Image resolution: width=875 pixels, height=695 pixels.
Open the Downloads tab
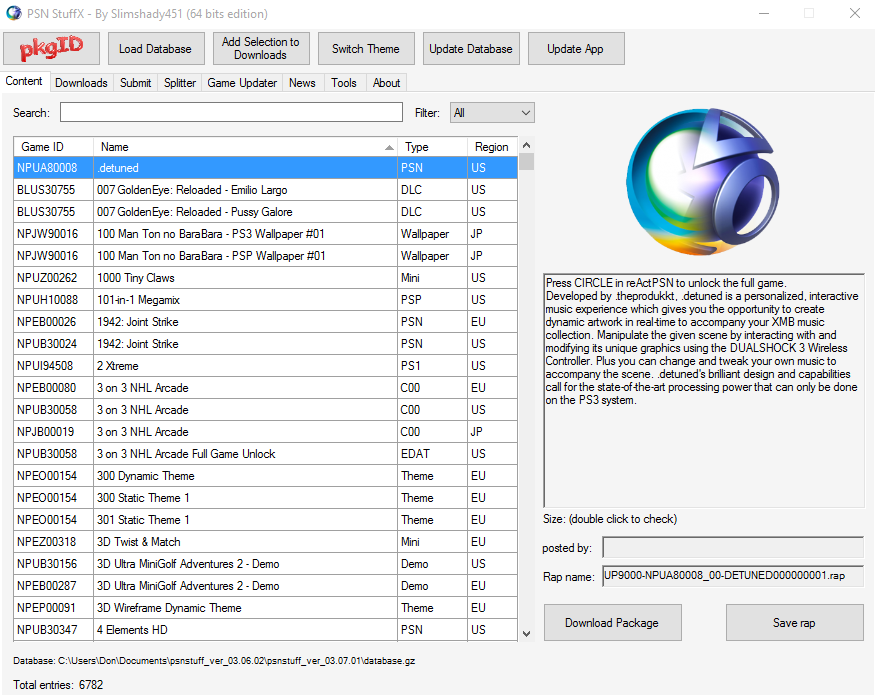pos(81,83)
